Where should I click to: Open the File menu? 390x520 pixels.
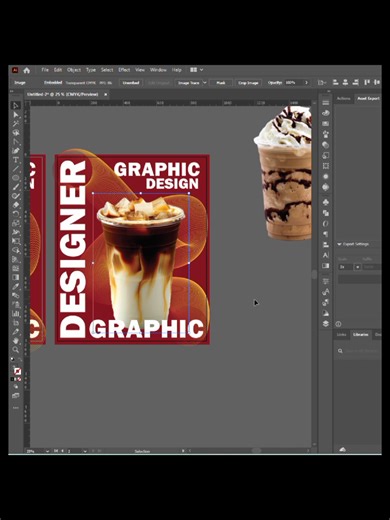tap(45, 70)
